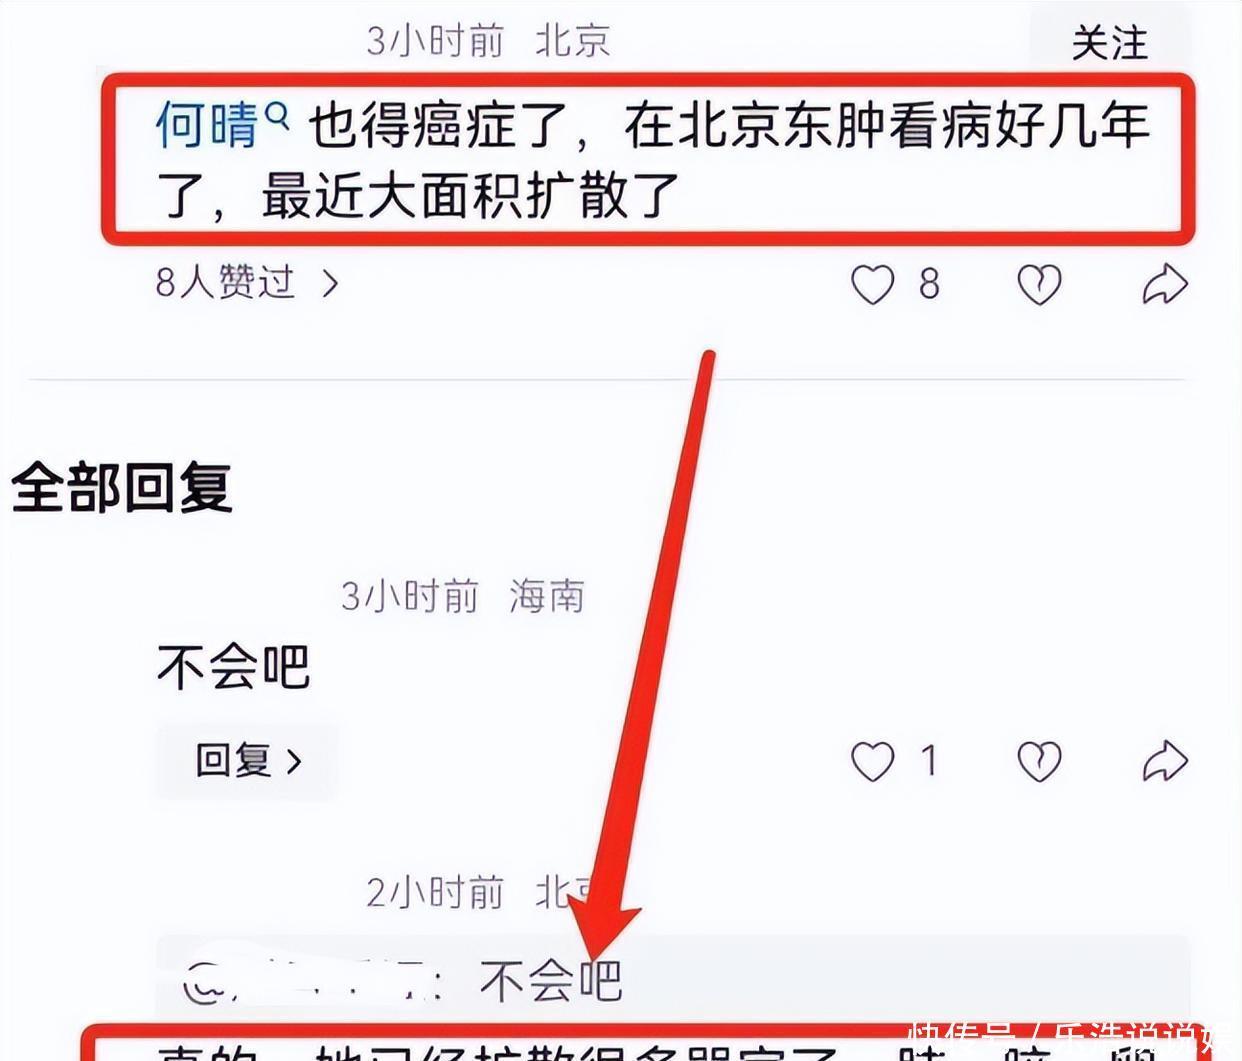Click the 2小时前 北京 reply timestamp

coord(480,892)
